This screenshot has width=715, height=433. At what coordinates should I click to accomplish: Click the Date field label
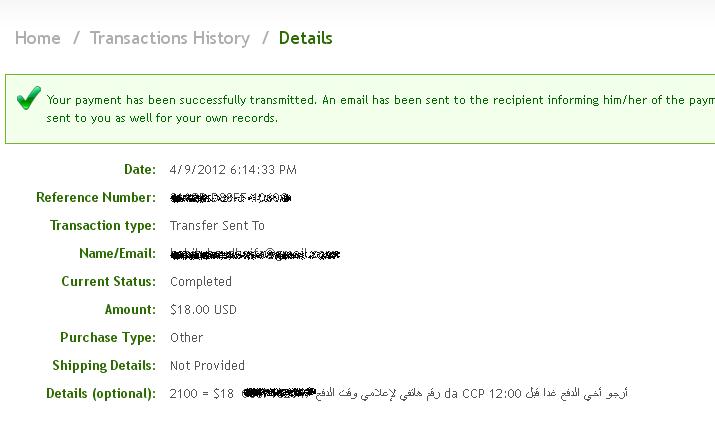point(140,170)
